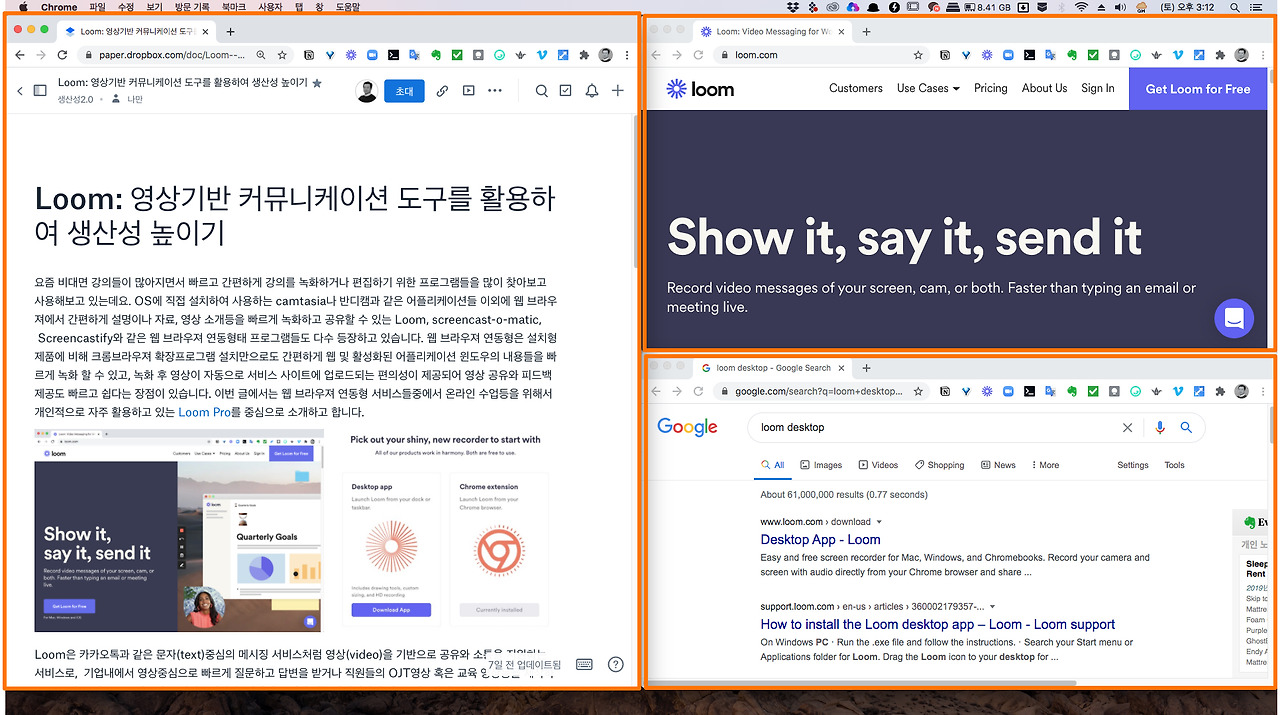1280x715 pixels.
Task: Open Google search Tools
Action: [x=1174, y=465]
